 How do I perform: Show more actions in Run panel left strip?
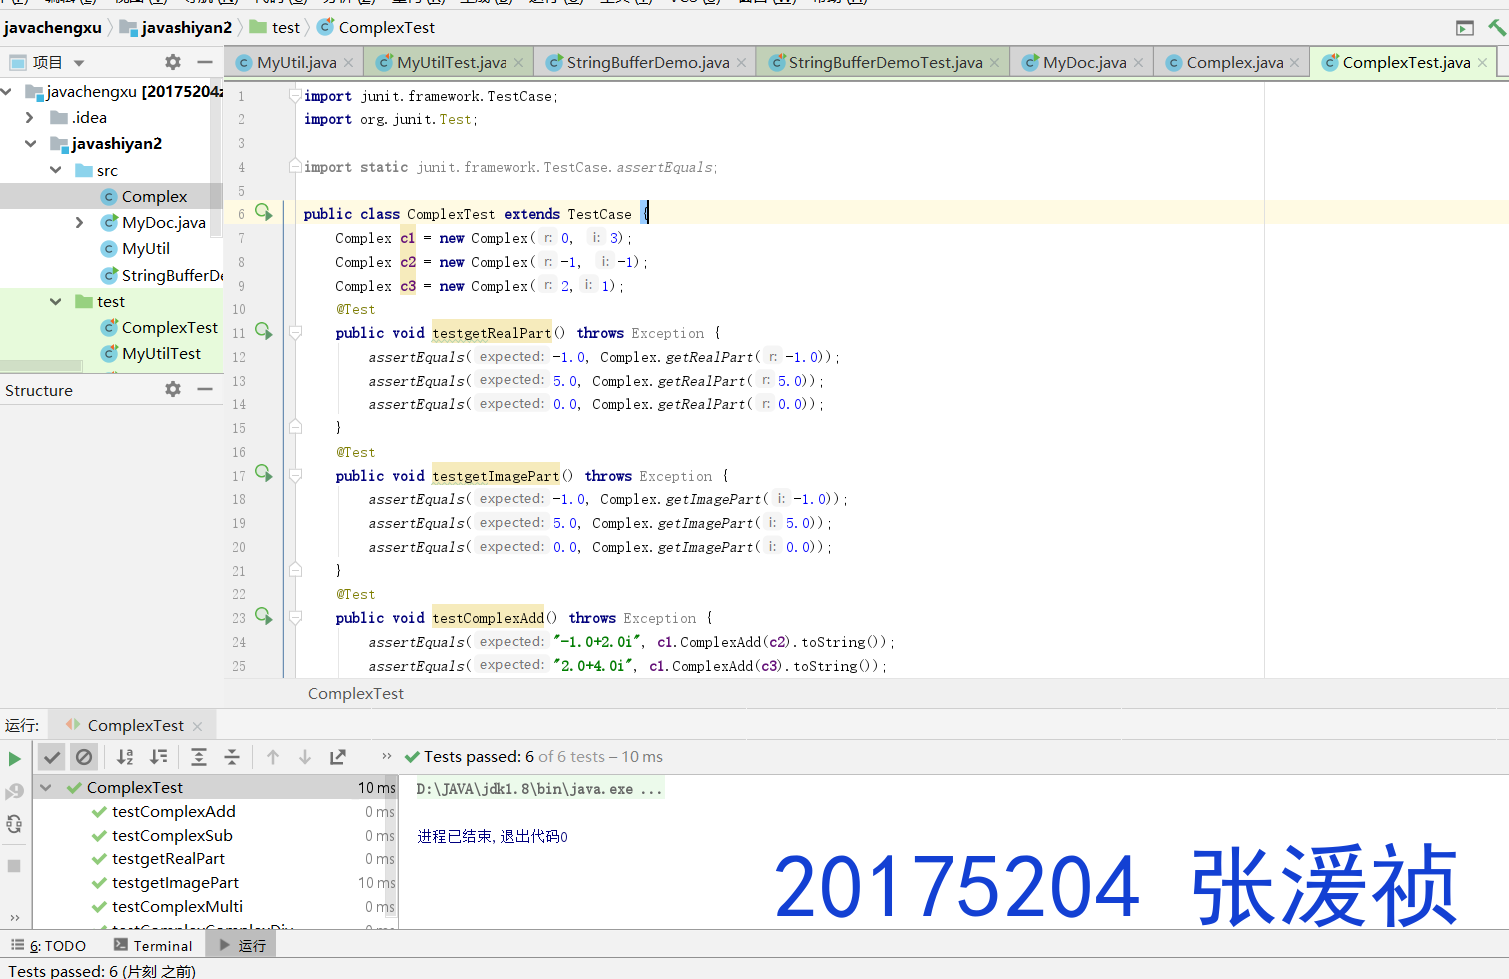pyautogui.click(x=14, y=917)
